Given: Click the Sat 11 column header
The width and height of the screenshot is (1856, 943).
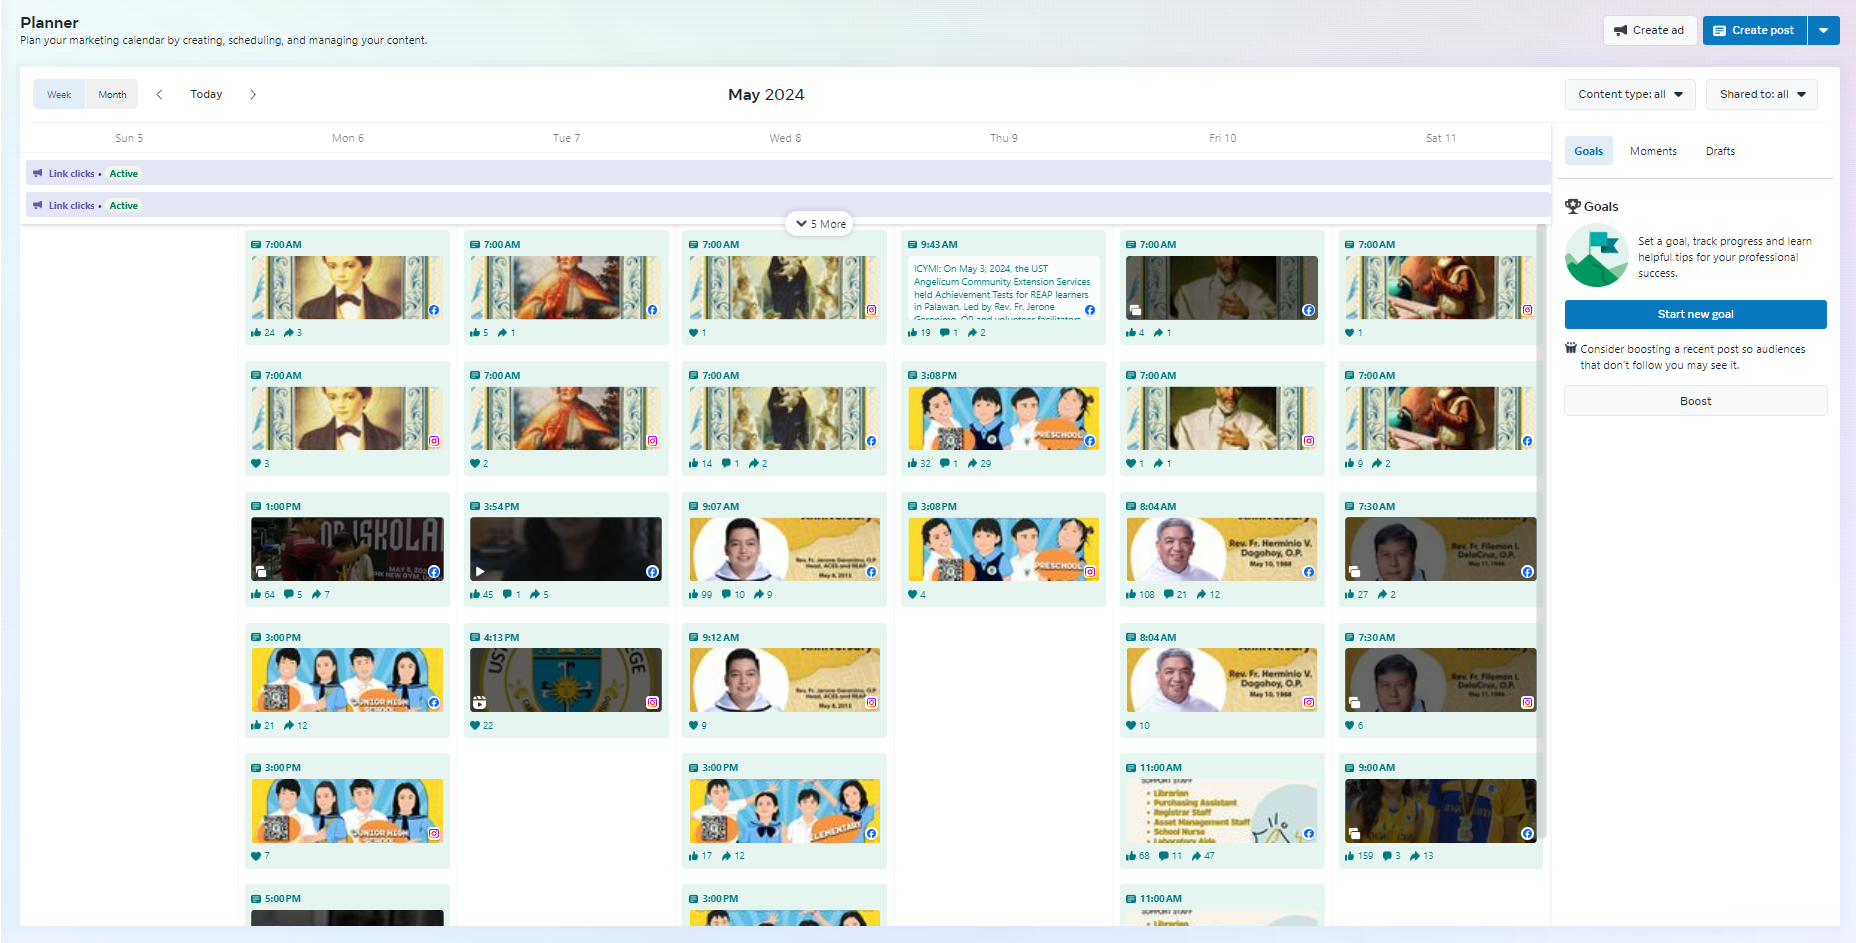Looking at the screenshot, I should 1441,138.
